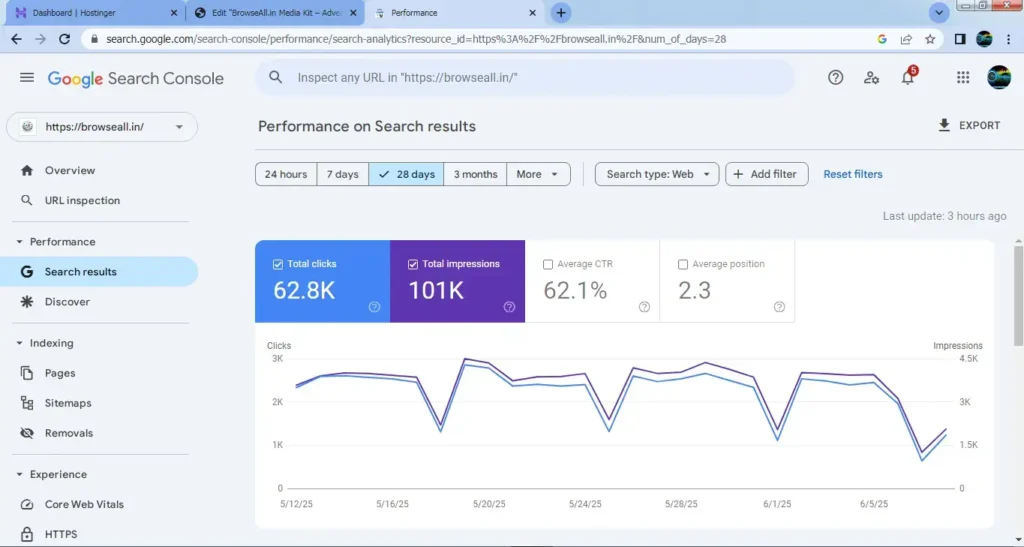Image resolution: width=1024 pixels, height=547 pixels.
Task: Close the Performance browser tab
Action: tap(532, 12)
